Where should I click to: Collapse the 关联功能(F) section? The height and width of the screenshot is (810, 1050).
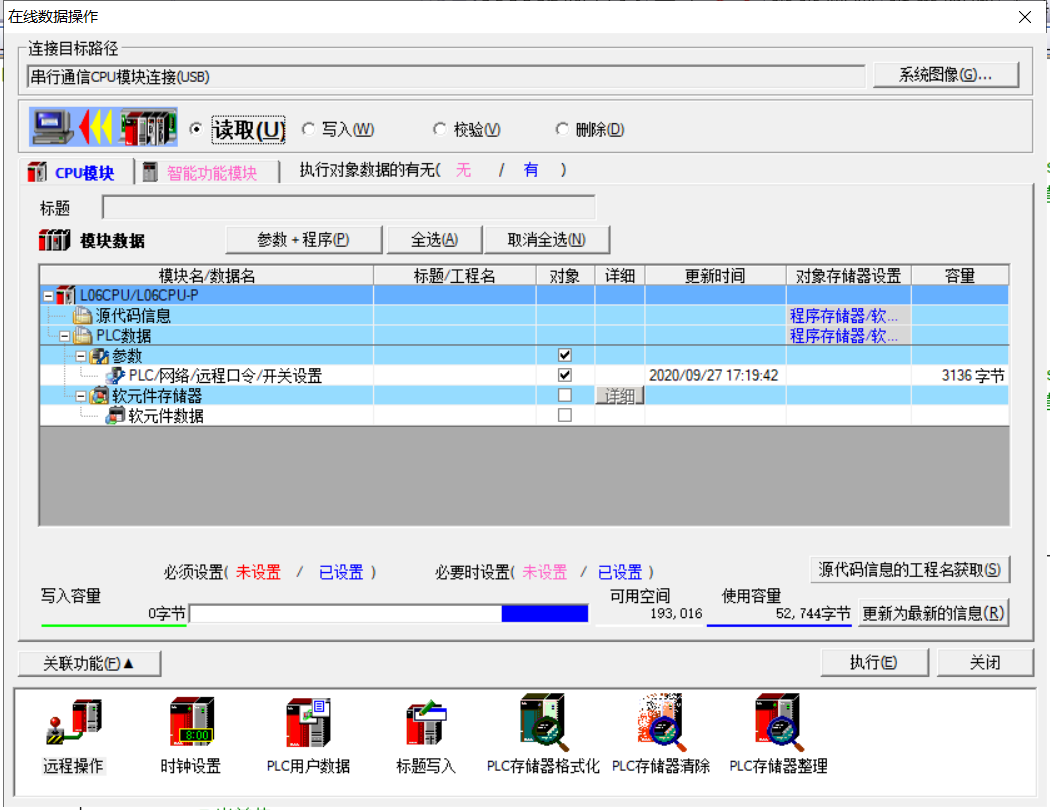click(89, 663)
